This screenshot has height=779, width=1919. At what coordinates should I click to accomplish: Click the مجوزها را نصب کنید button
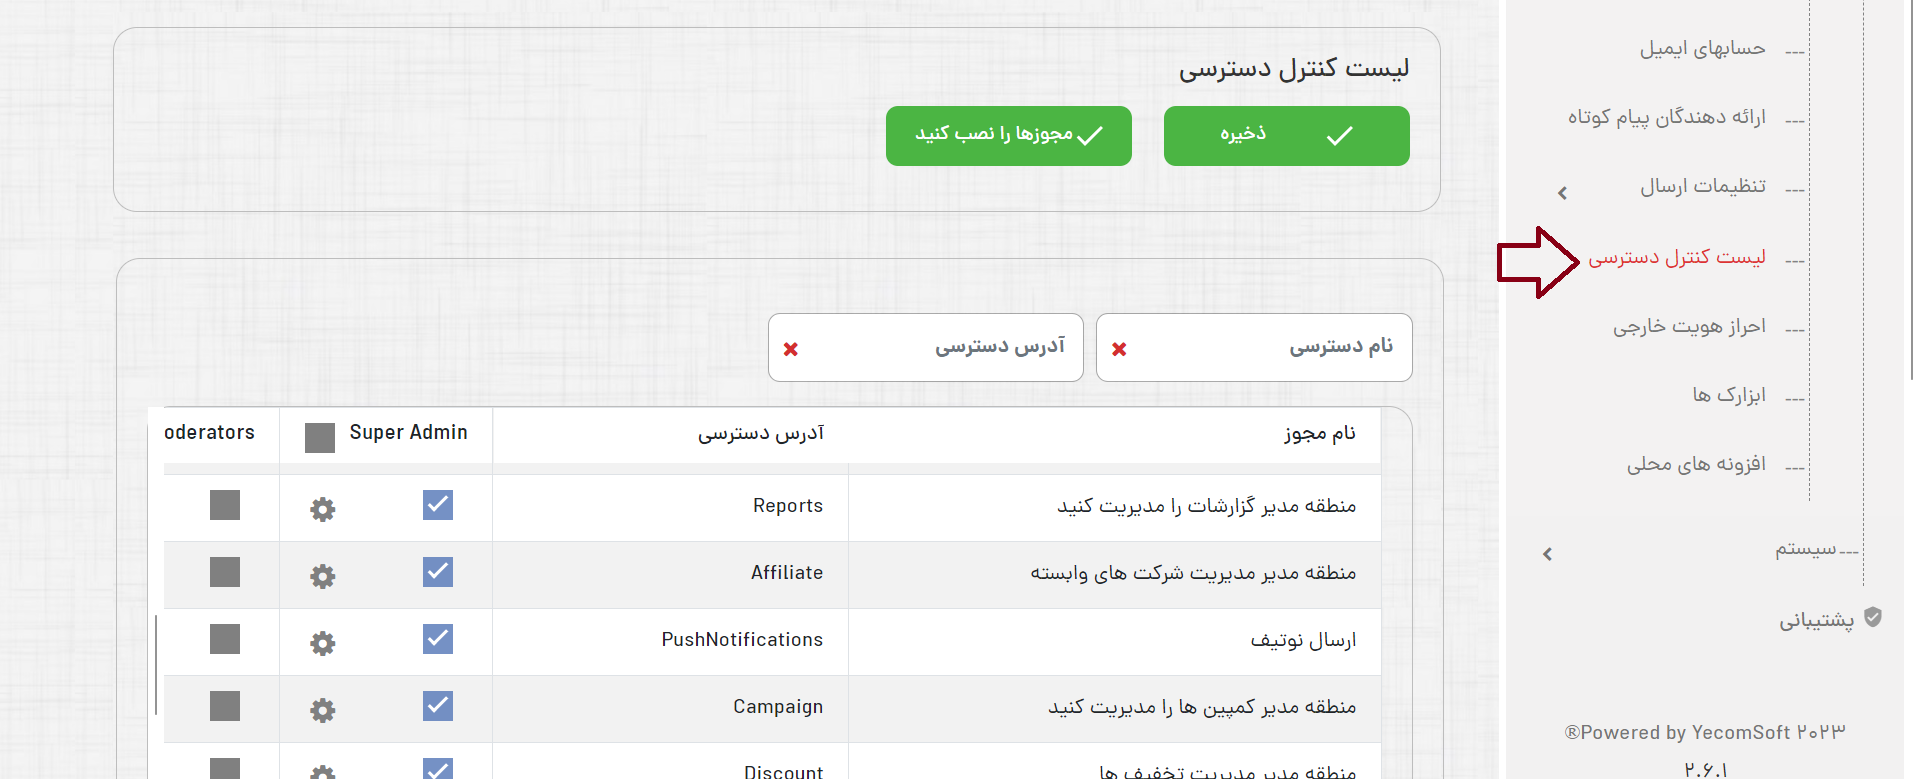point(1008,136)
